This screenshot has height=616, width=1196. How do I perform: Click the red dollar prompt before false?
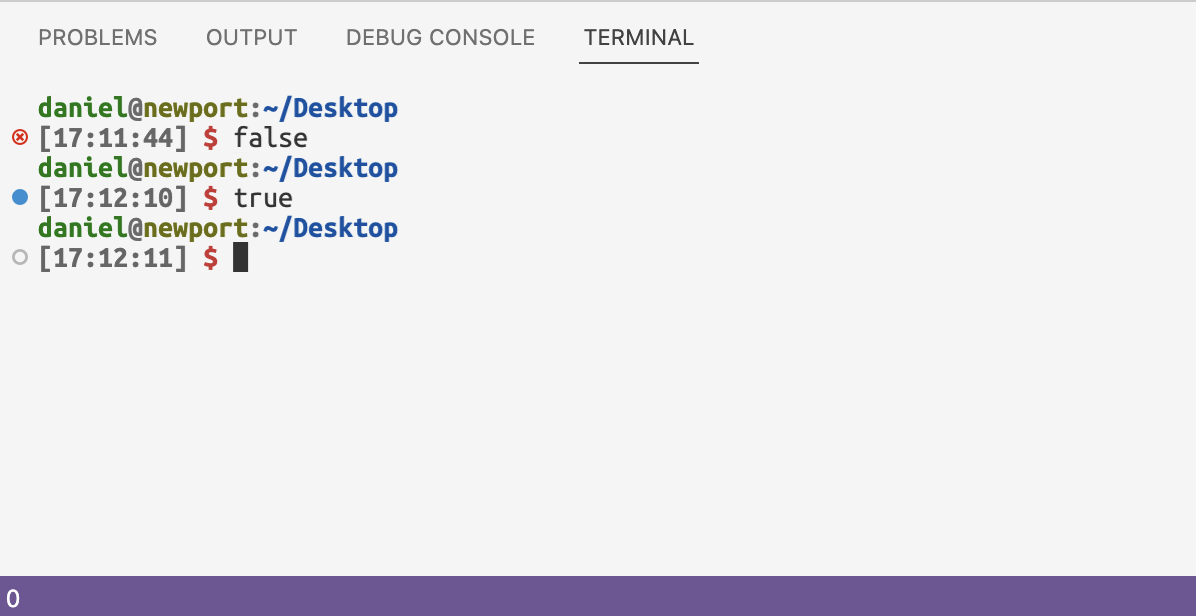(x=210, y=138)
